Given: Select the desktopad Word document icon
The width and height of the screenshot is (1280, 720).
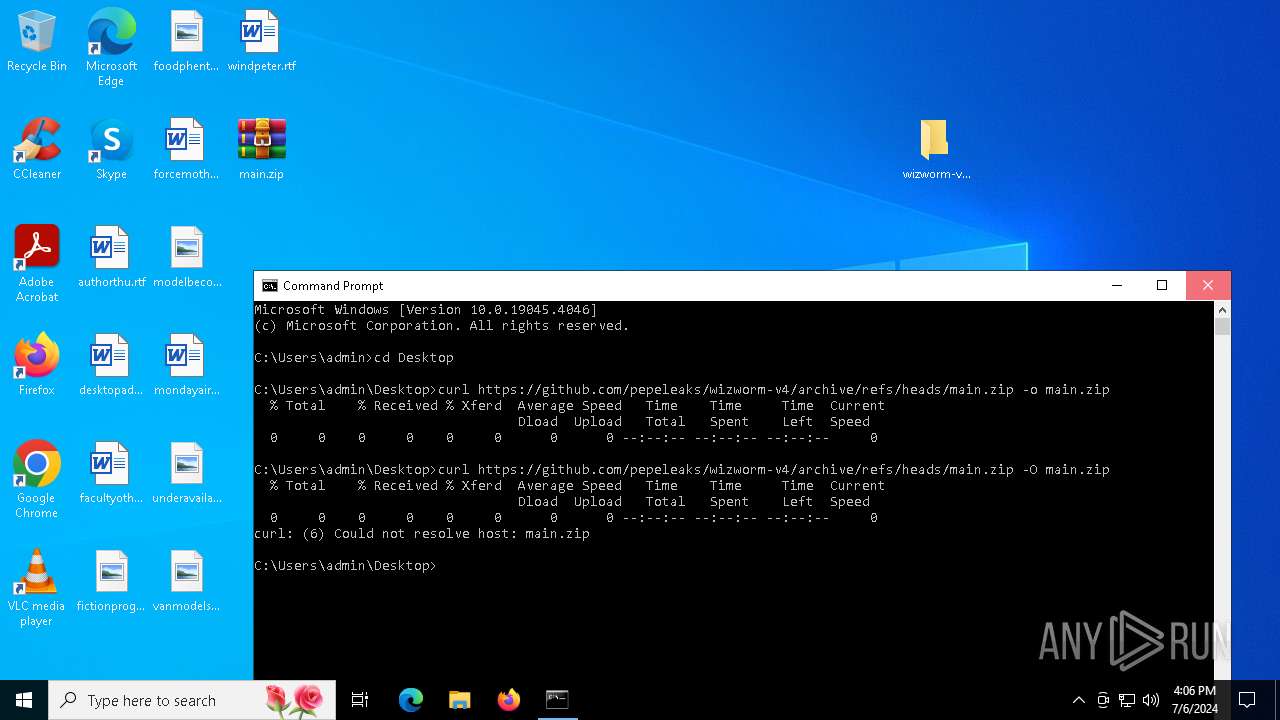Looking at the screenshot, I should (111, 365).
